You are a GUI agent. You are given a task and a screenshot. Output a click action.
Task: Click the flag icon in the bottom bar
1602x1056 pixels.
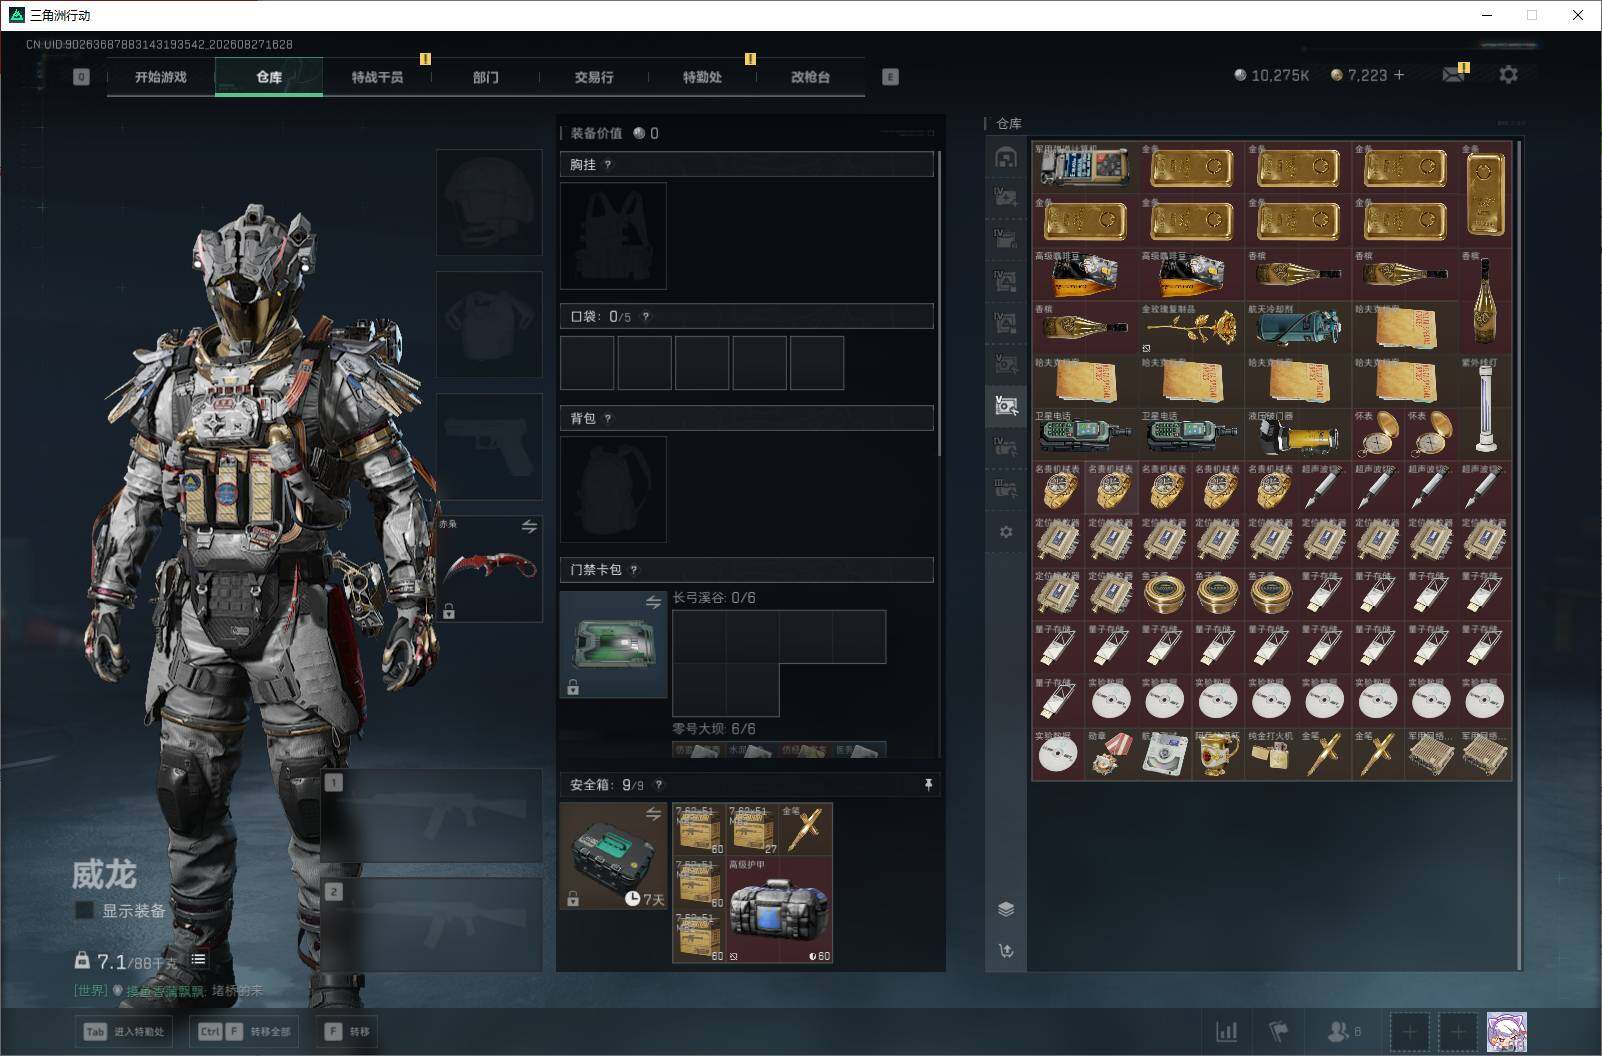point(1279,1031)
